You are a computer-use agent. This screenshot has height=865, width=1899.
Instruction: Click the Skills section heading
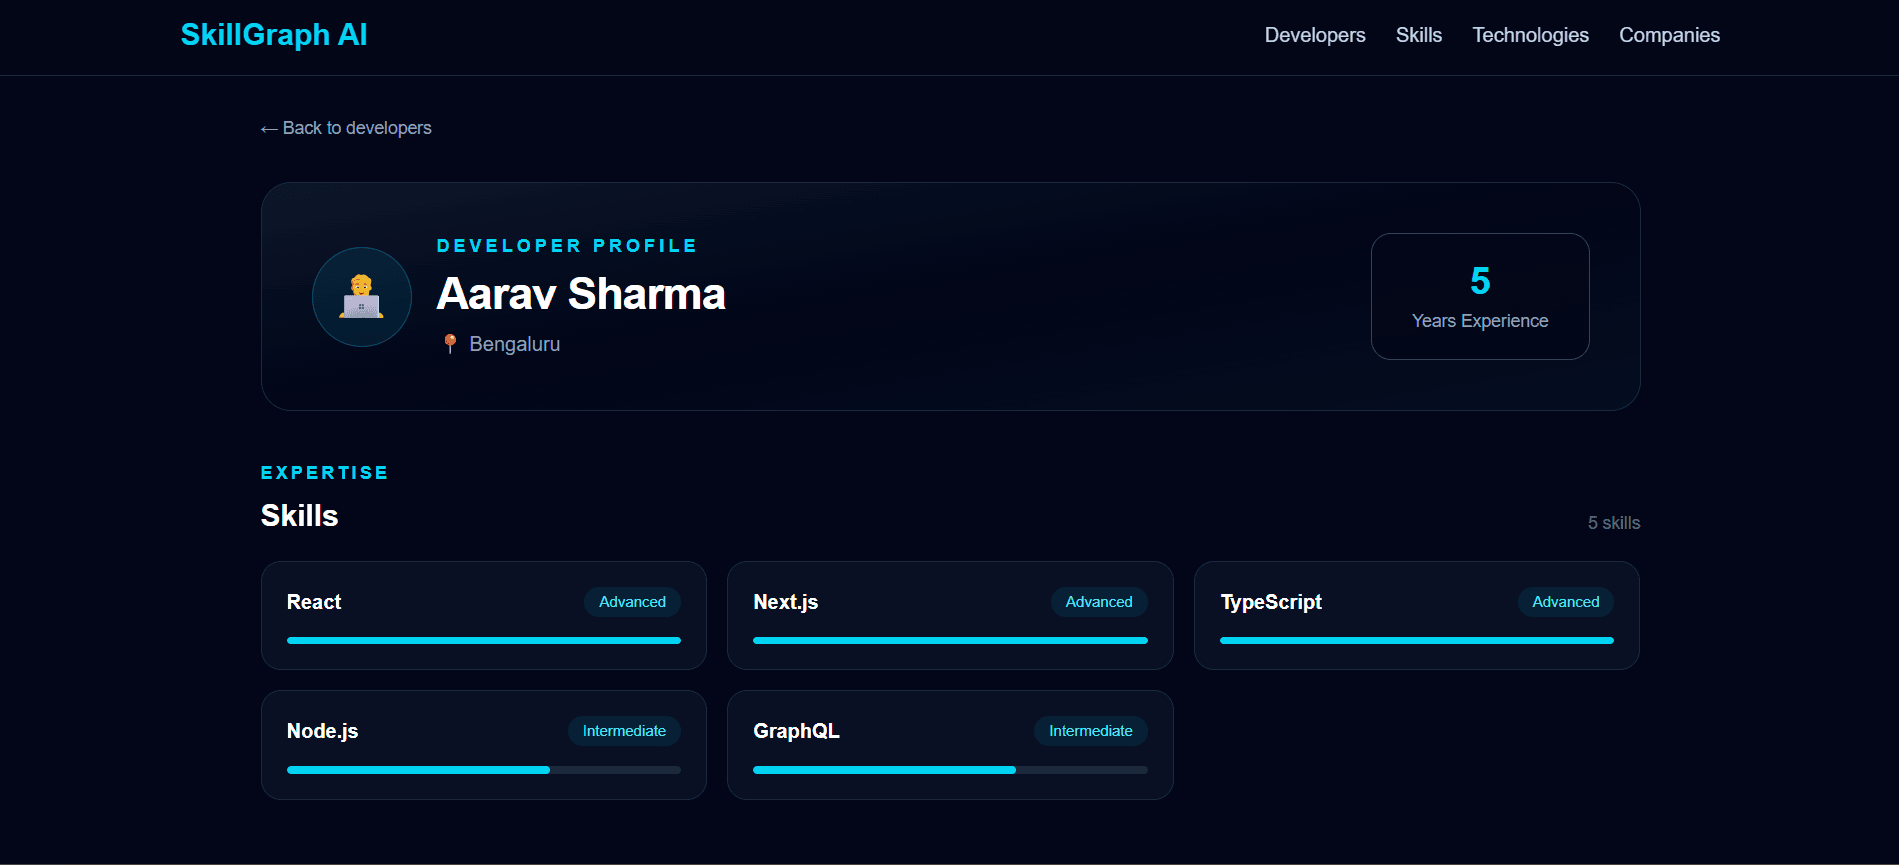click(x=299, y=516)
